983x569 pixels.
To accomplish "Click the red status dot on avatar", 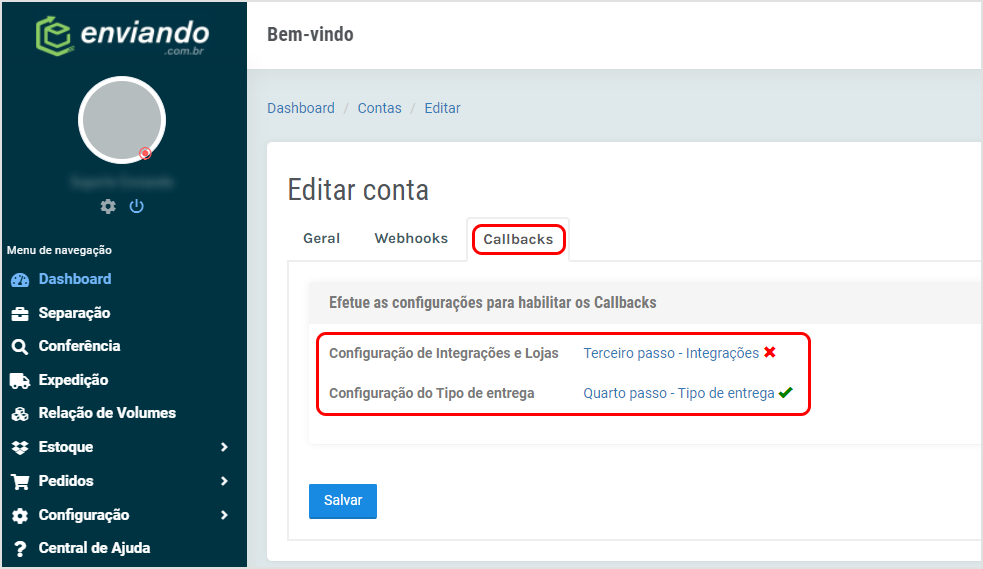I will click(145, 153).
